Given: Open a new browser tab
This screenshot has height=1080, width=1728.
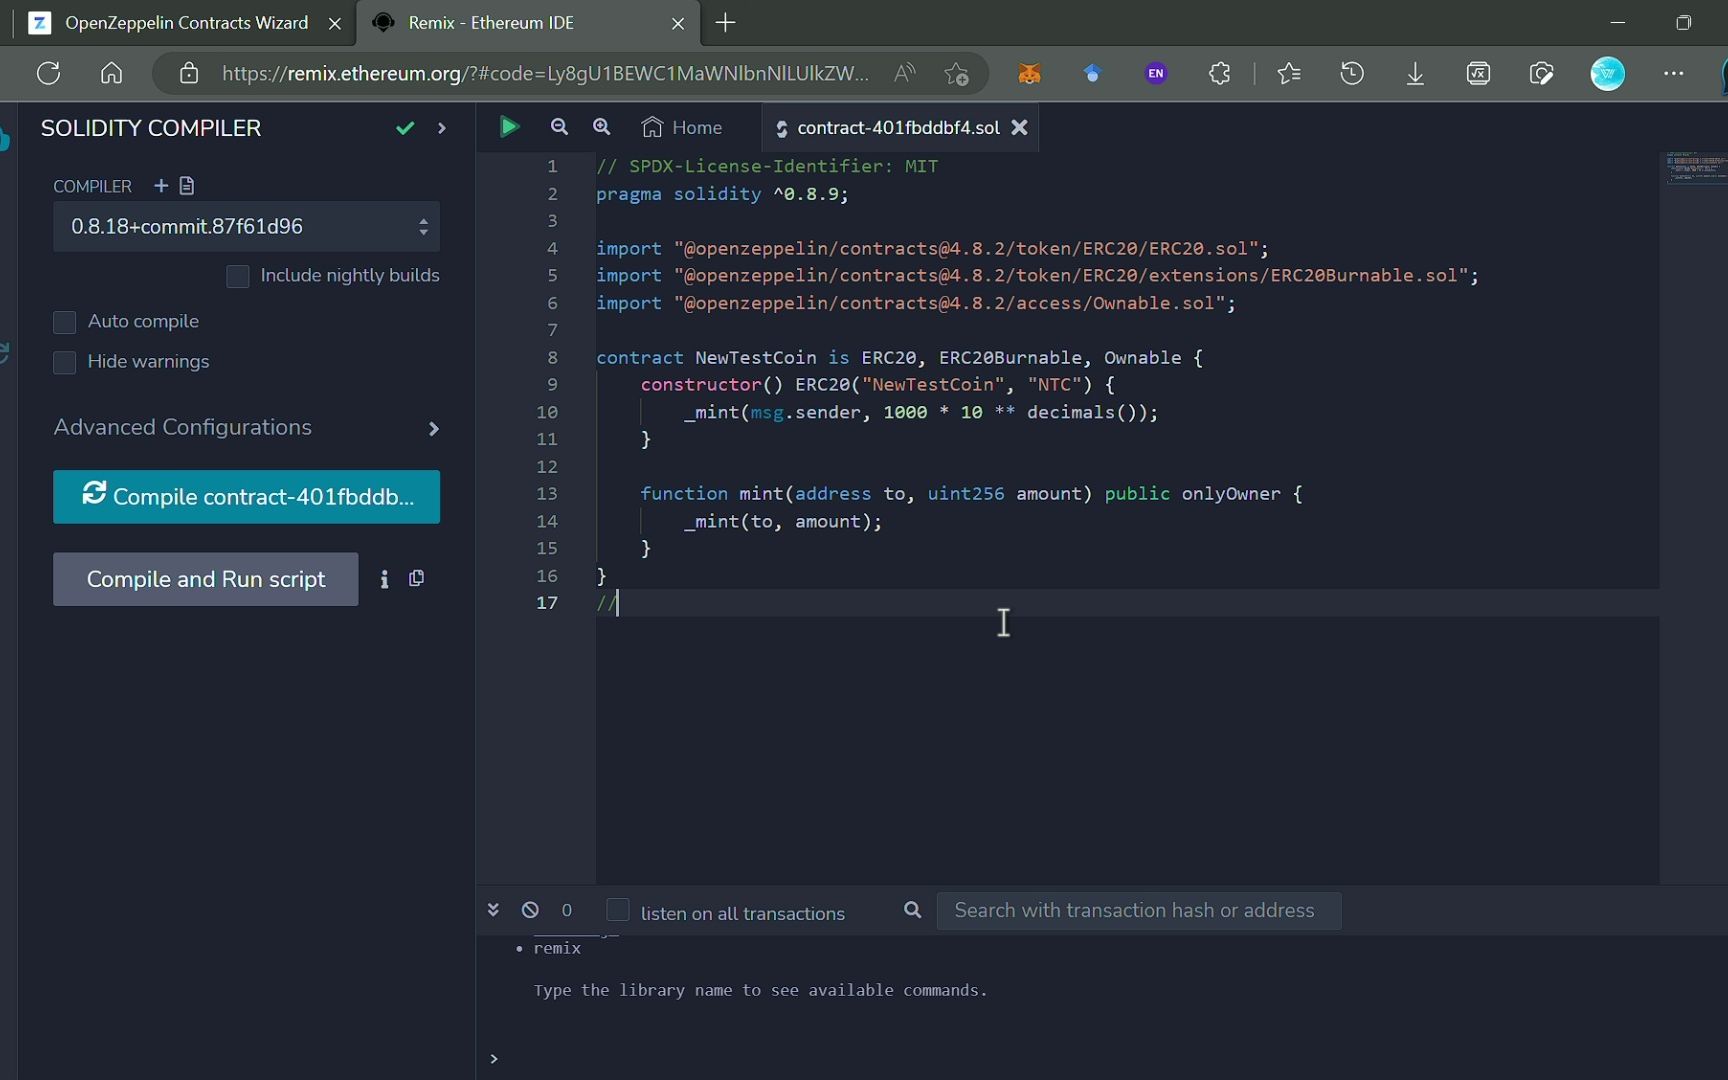Looking at the screenshot, I should (x=726, y=23).
